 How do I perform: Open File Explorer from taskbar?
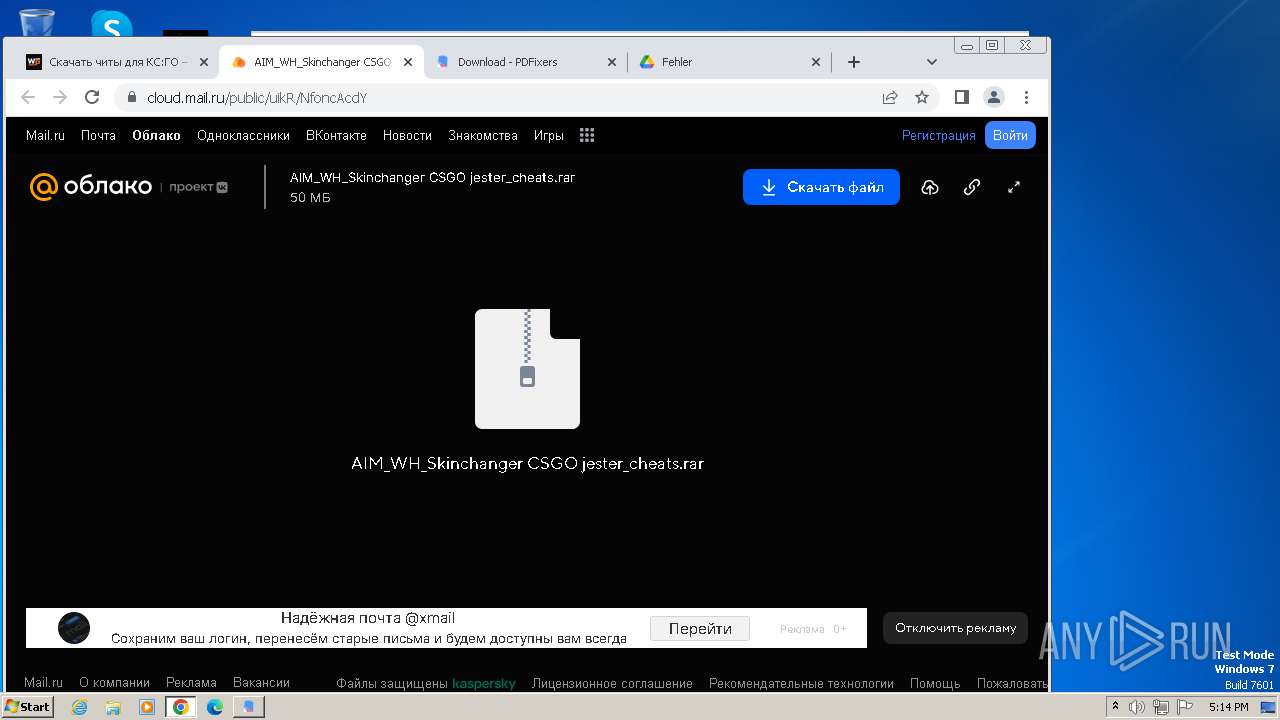click(x=113, y=707)
